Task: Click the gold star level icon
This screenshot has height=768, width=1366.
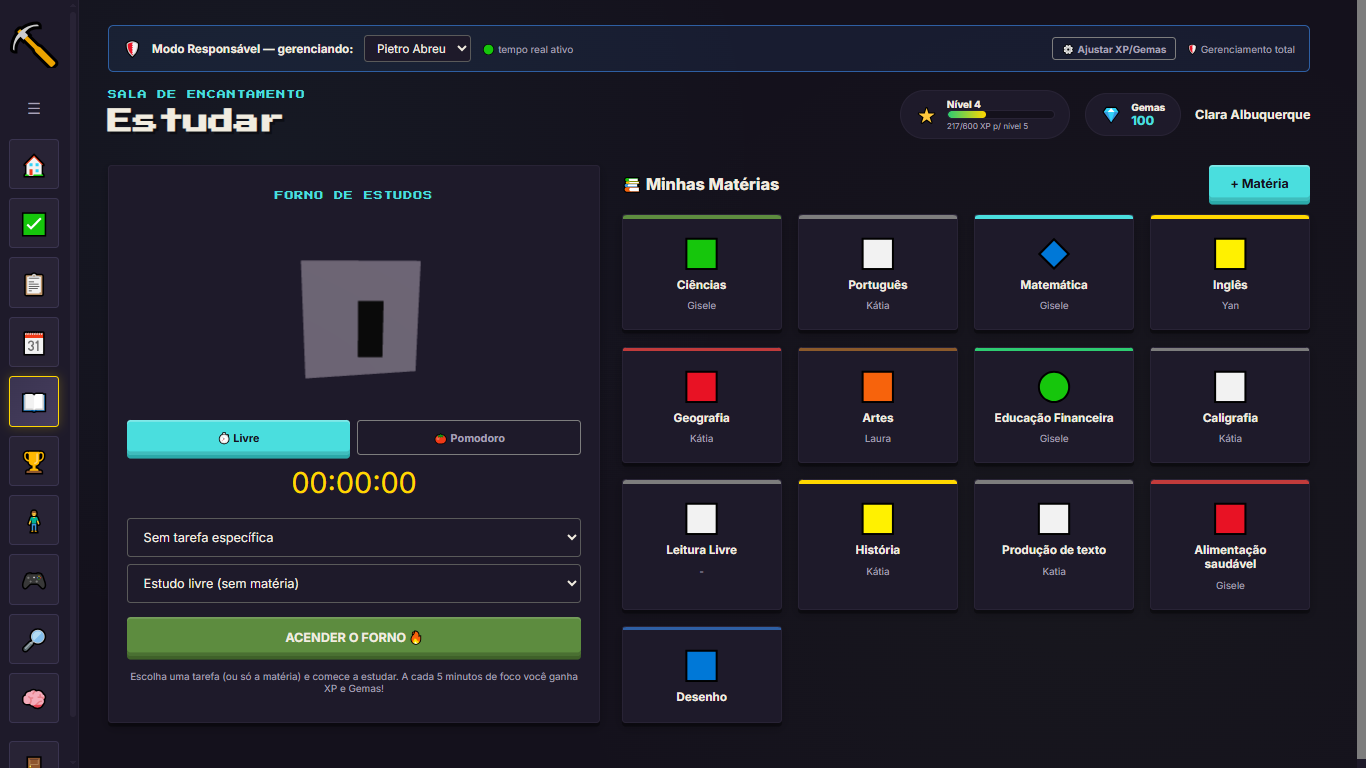Action: pyautogui.click(x=926, y=115)
